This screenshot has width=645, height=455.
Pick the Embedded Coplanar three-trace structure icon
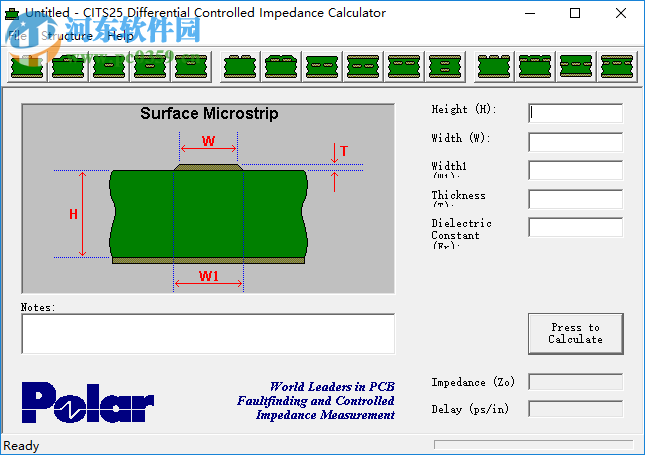pos(576,67)
